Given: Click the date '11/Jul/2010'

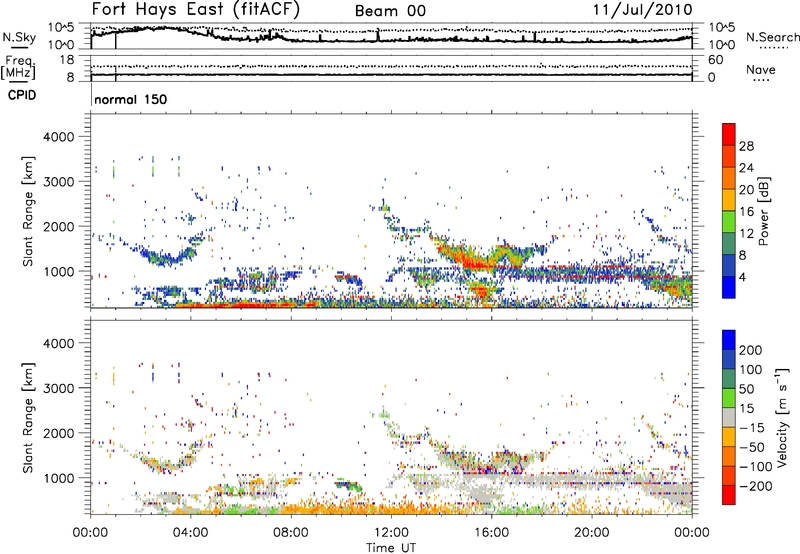Looking at the screenshot, I should 642,10.
